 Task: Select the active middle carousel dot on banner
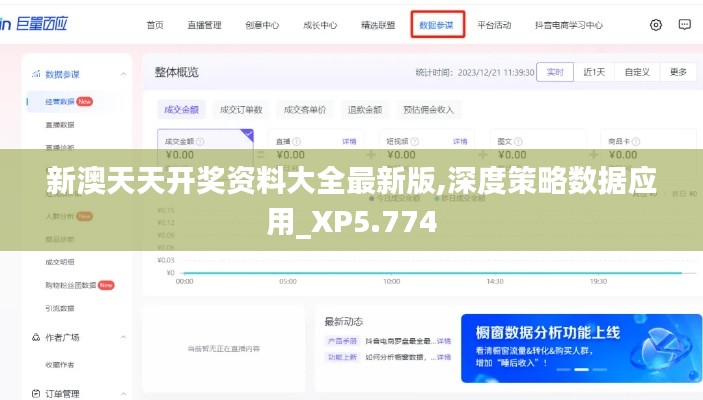[x=581, y=370]
